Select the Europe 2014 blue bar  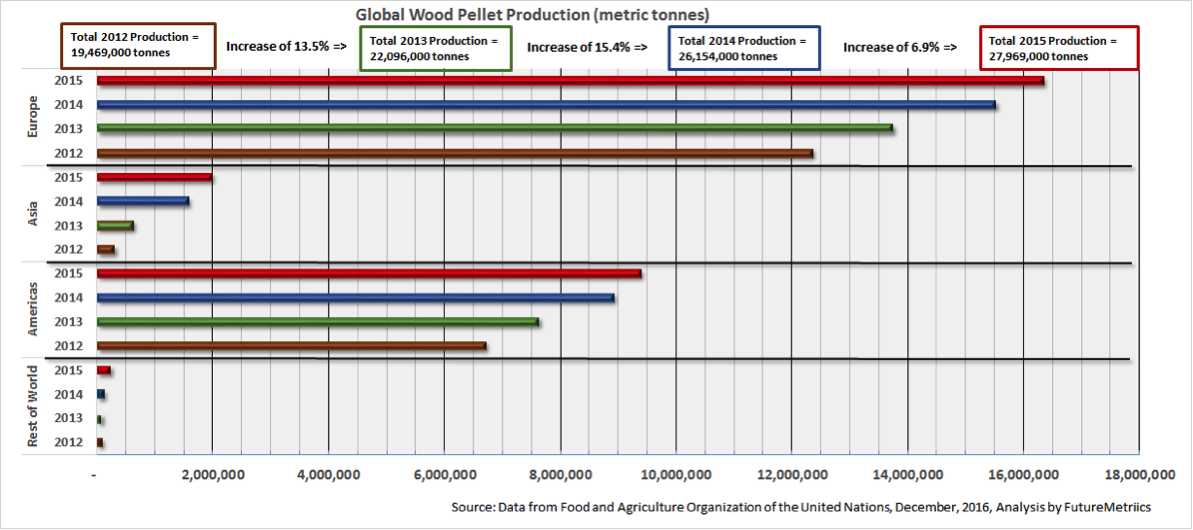546,105
